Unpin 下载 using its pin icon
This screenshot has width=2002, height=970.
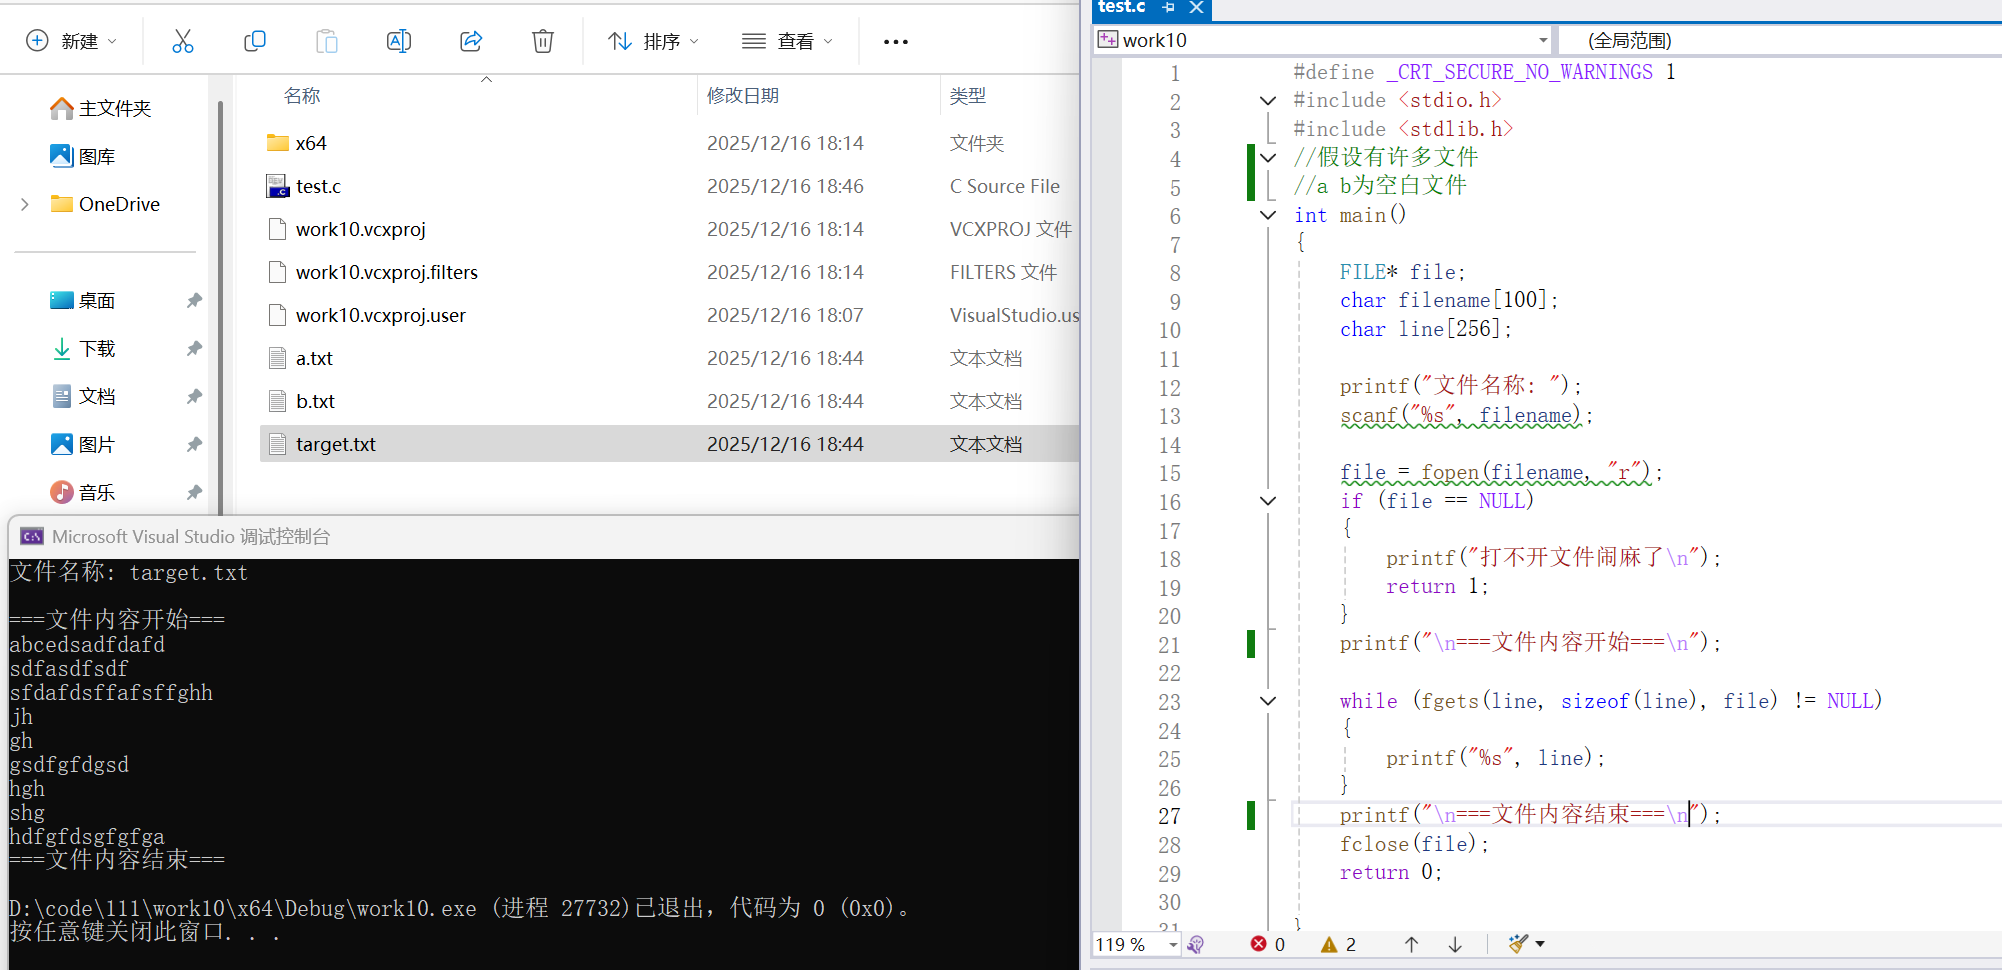[x=194, y=348]
